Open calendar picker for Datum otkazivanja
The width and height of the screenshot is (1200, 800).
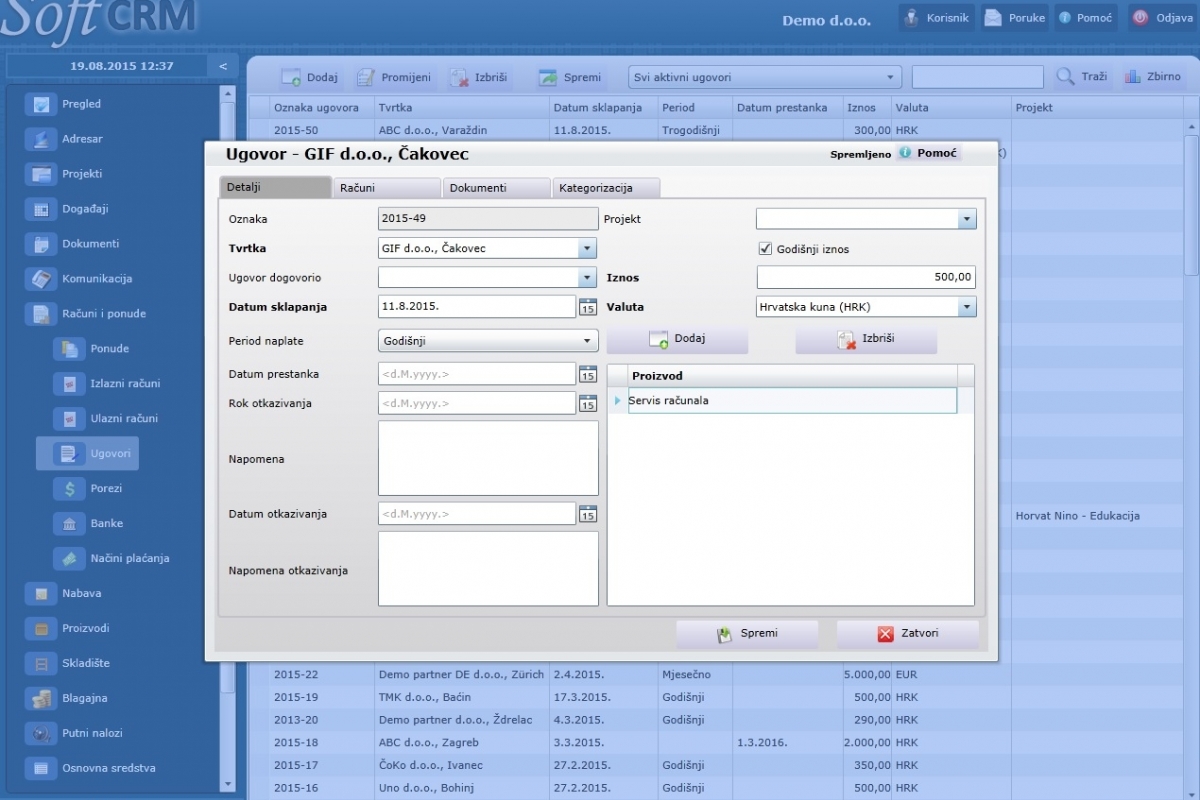coord(588,514)
